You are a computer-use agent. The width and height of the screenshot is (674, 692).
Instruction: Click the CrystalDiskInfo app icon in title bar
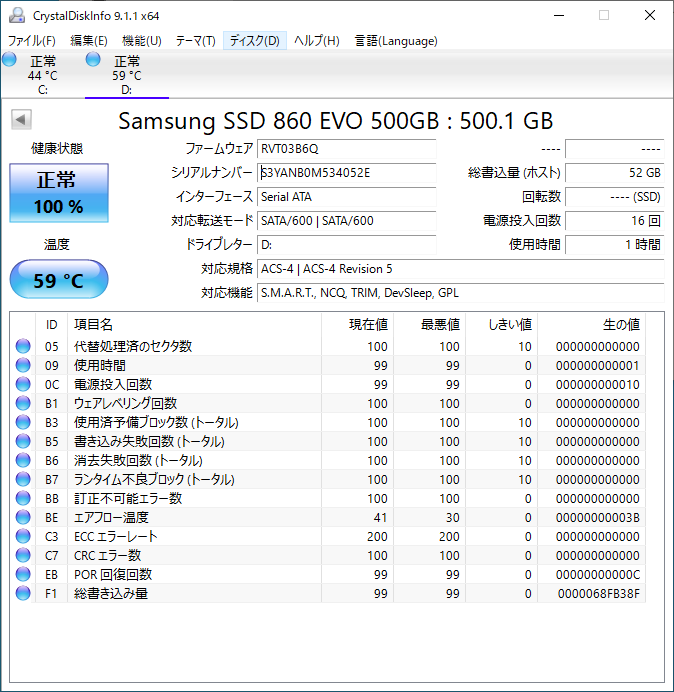[x=17, y=15]
